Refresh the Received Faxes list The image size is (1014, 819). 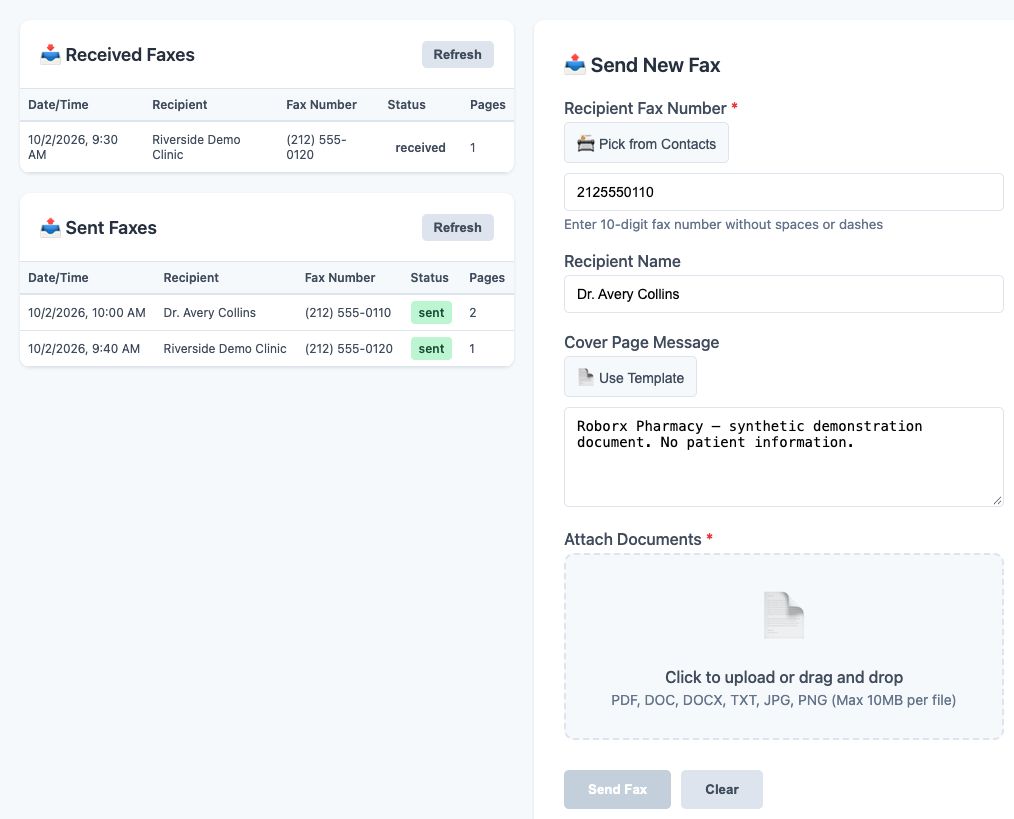point(458,54)
